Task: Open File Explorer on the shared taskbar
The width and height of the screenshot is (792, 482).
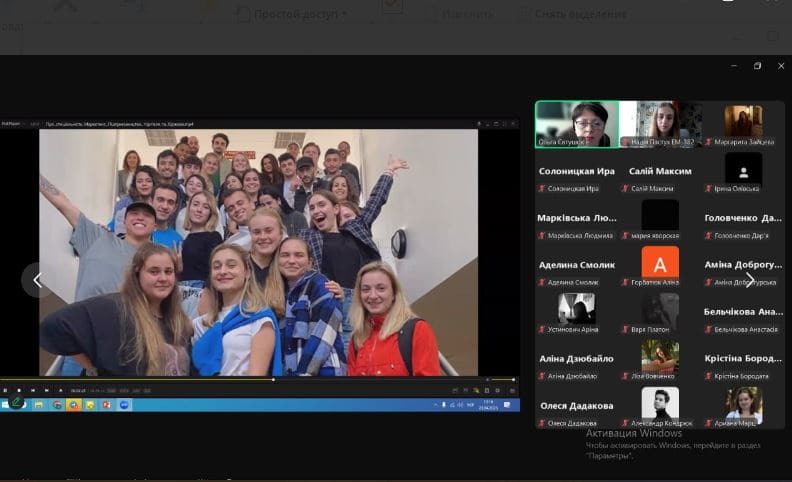Action: [38, 405]
